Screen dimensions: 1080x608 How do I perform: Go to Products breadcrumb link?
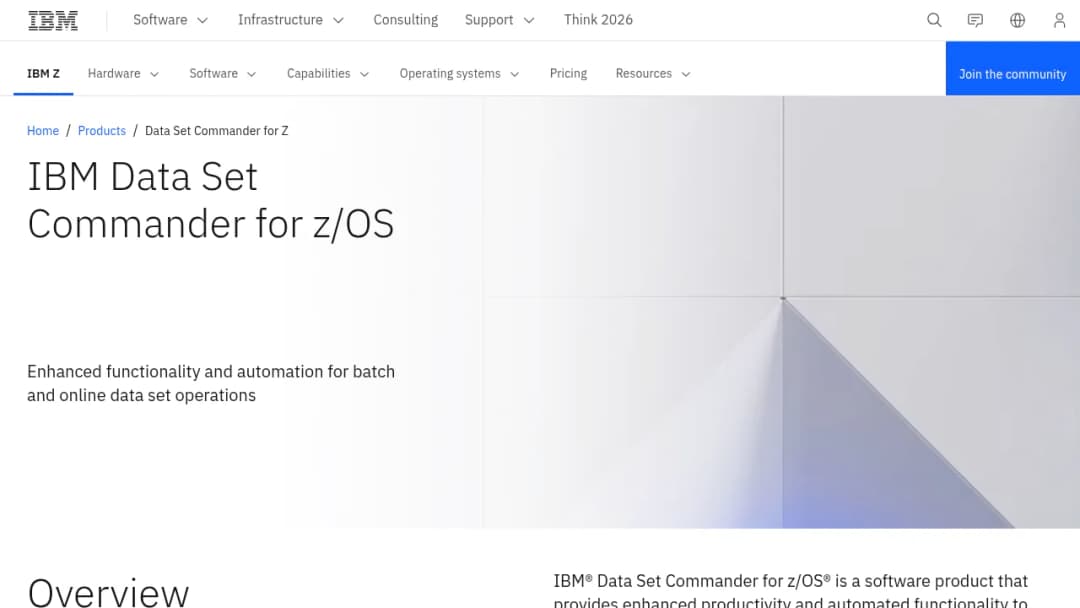(x=102, y=131)
